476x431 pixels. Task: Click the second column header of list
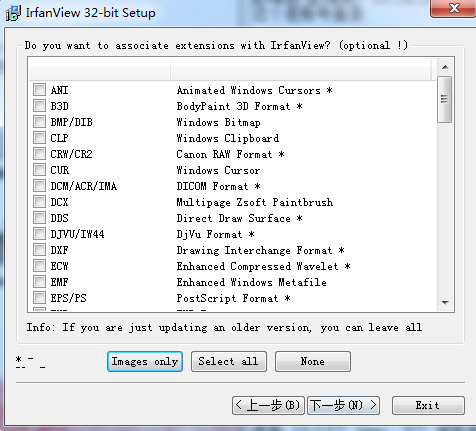(x=301, y=69)
